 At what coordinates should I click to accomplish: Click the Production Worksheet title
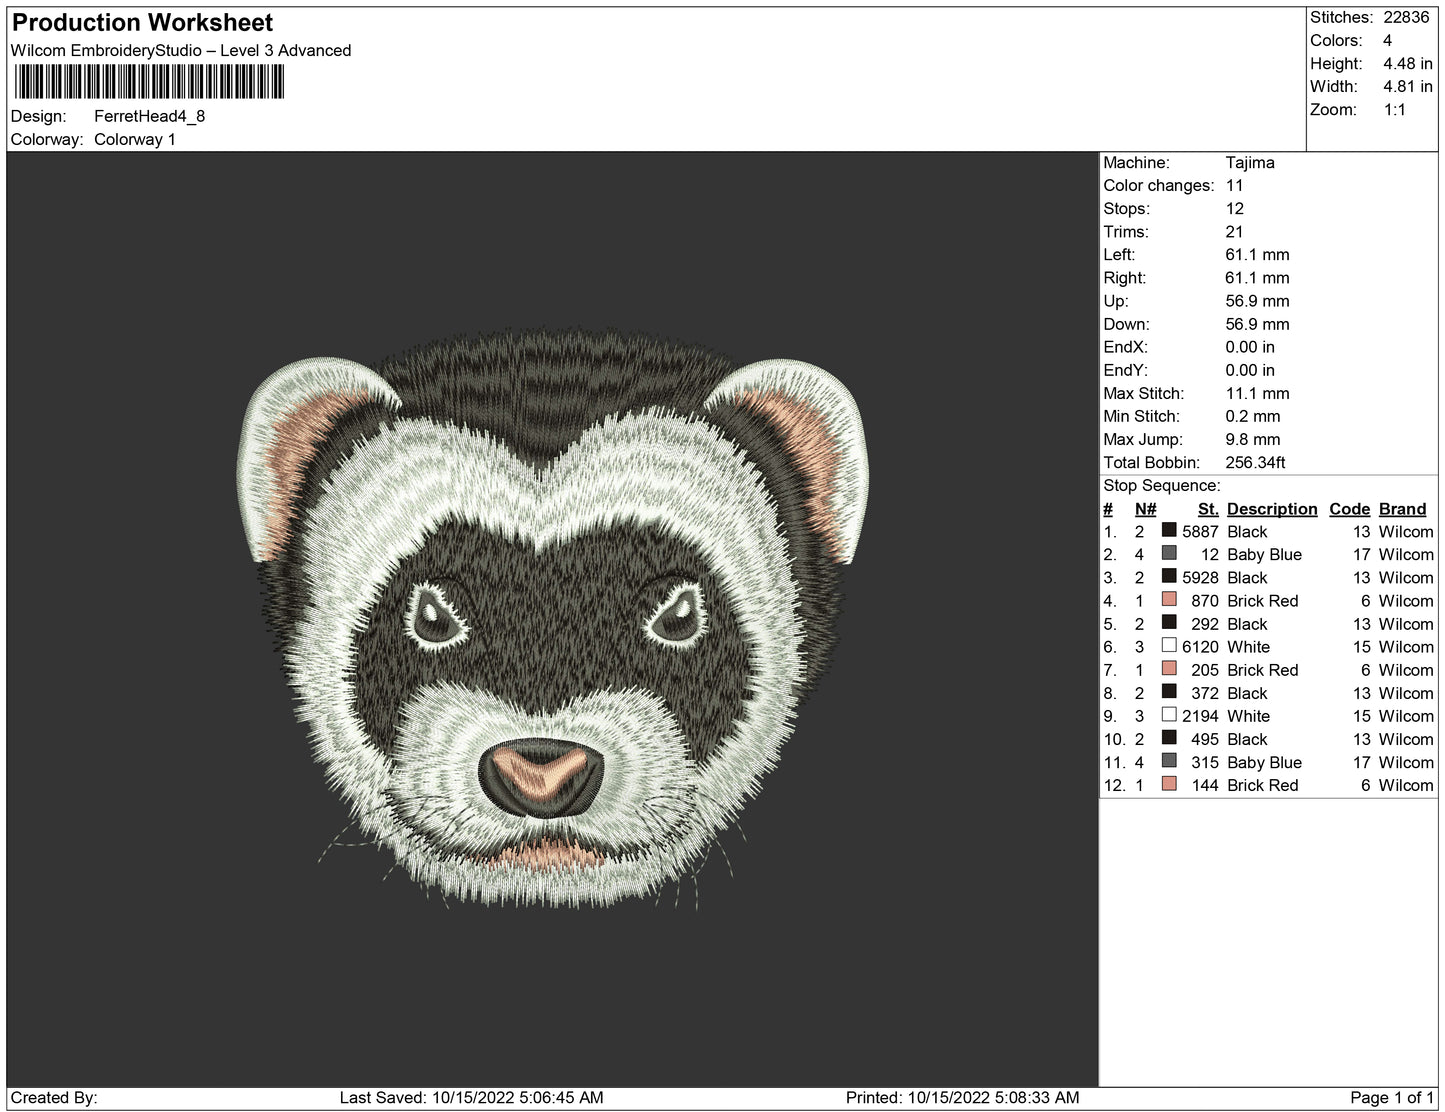(142, 22)
